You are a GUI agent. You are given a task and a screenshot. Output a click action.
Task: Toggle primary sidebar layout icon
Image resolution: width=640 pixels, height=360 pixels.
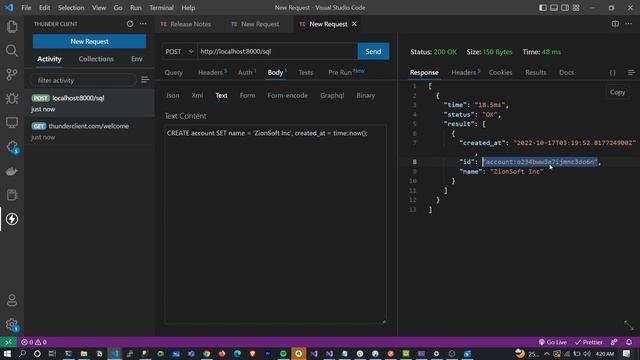coord(543,8)
